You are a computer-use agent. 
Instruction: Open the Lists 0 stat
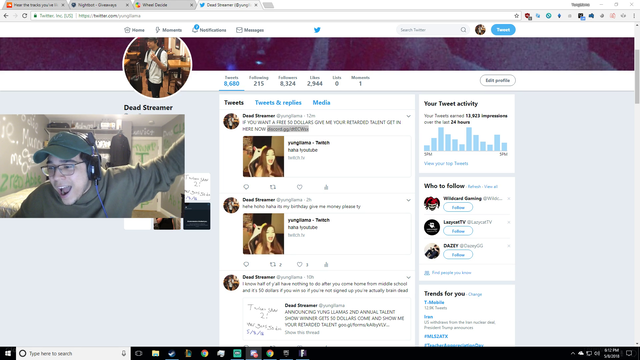pyautogui.click(x=337, y=81)
